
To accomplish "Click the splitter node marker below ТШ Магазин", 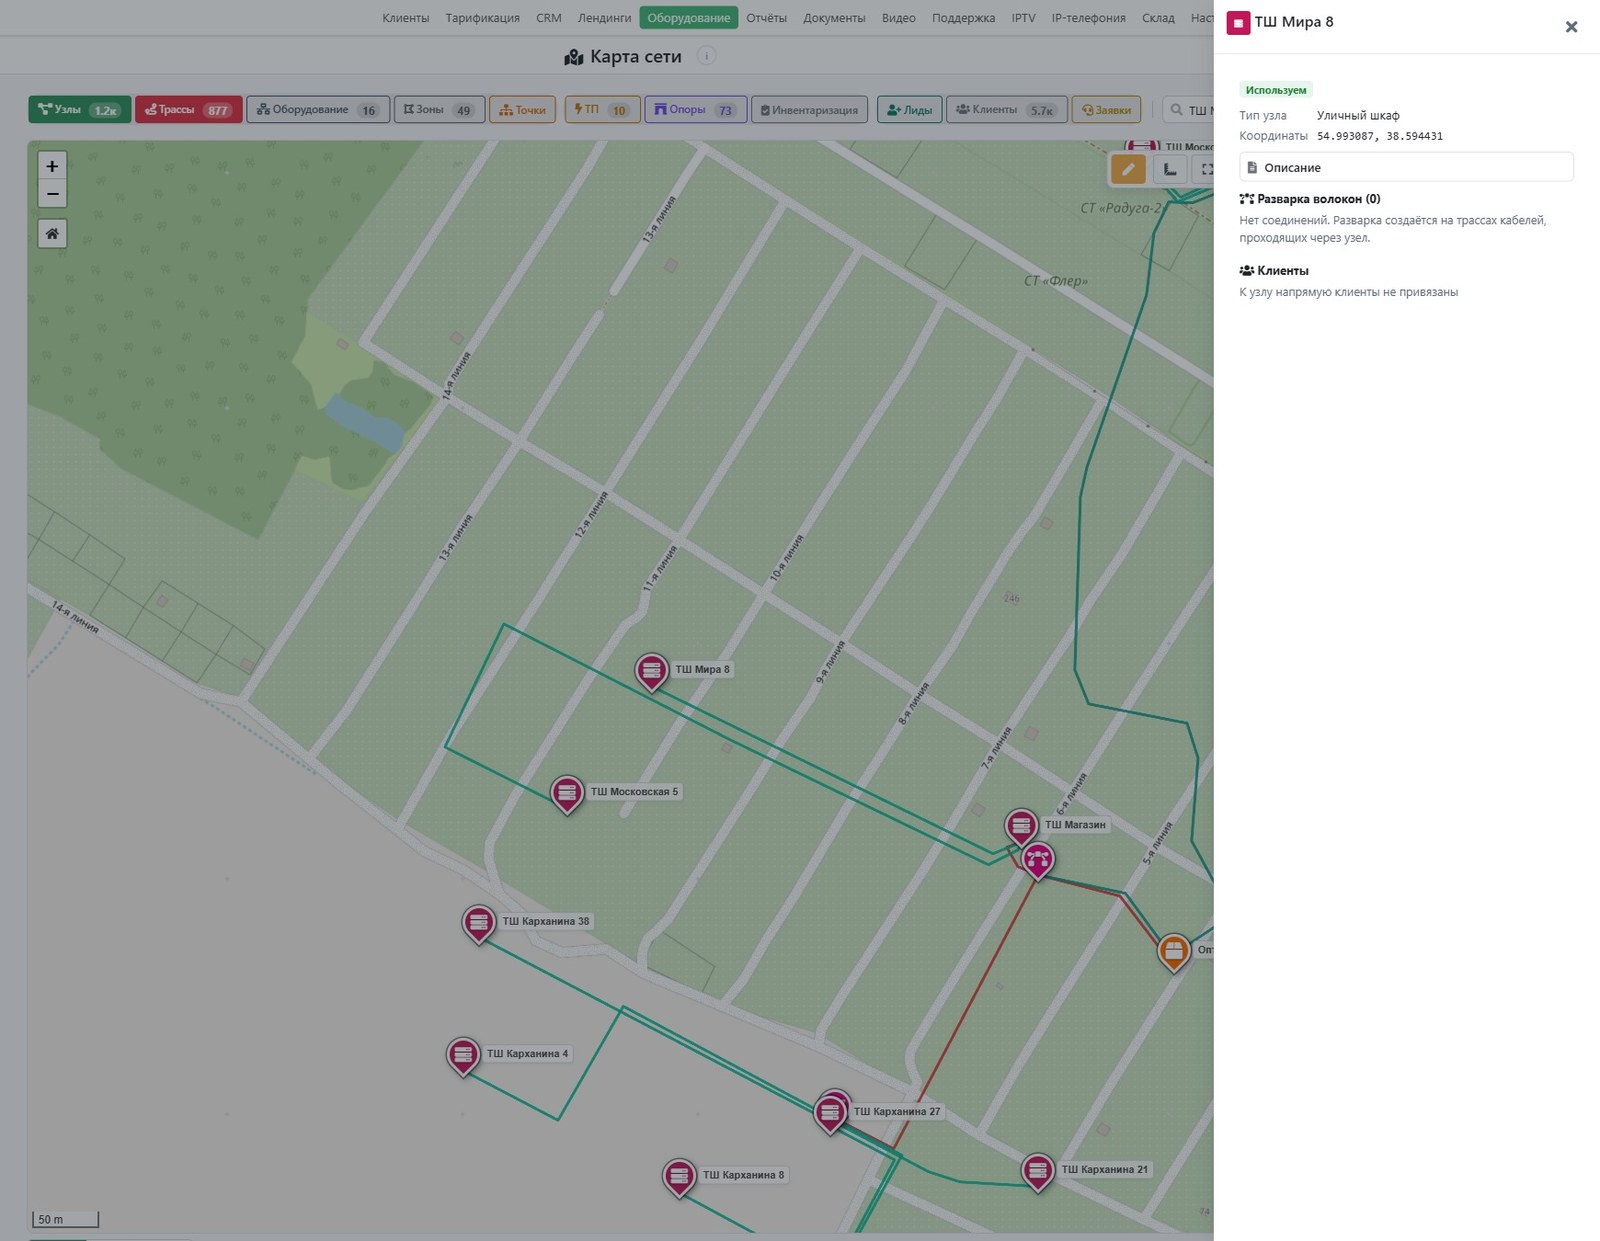I will click(1037, 860).
